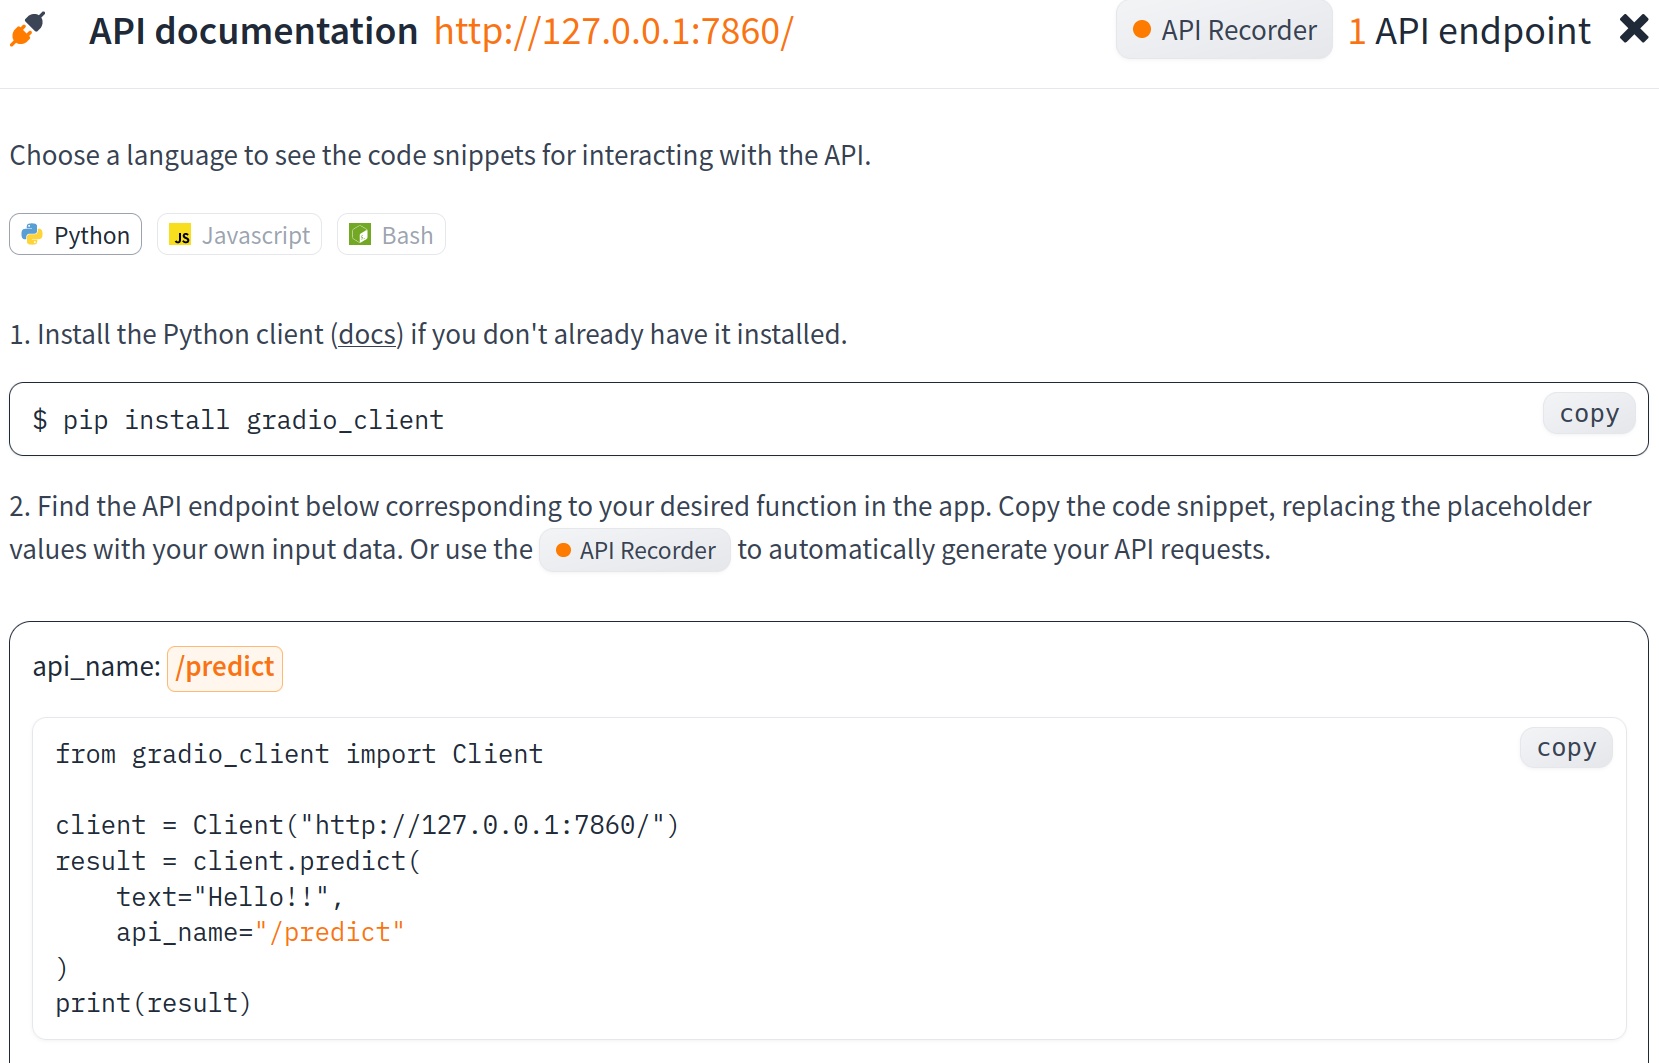Click the Javascript JS icon
1659x1063 pixels.
181,235
